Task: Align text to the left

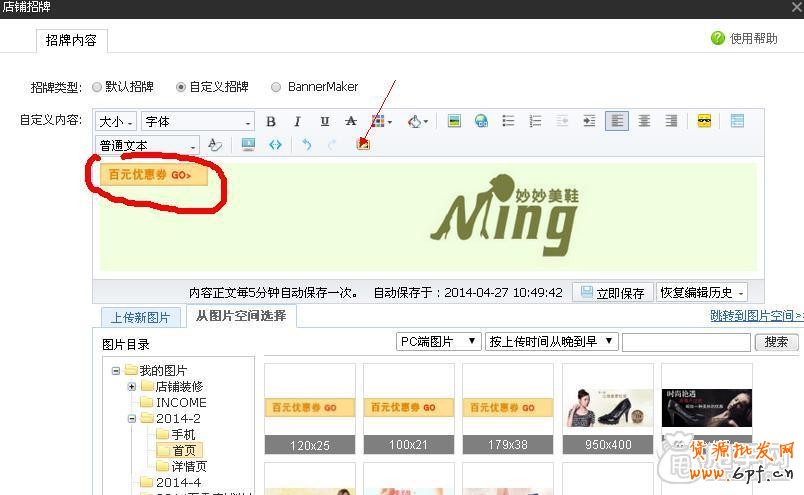Action: coord(617,121)
